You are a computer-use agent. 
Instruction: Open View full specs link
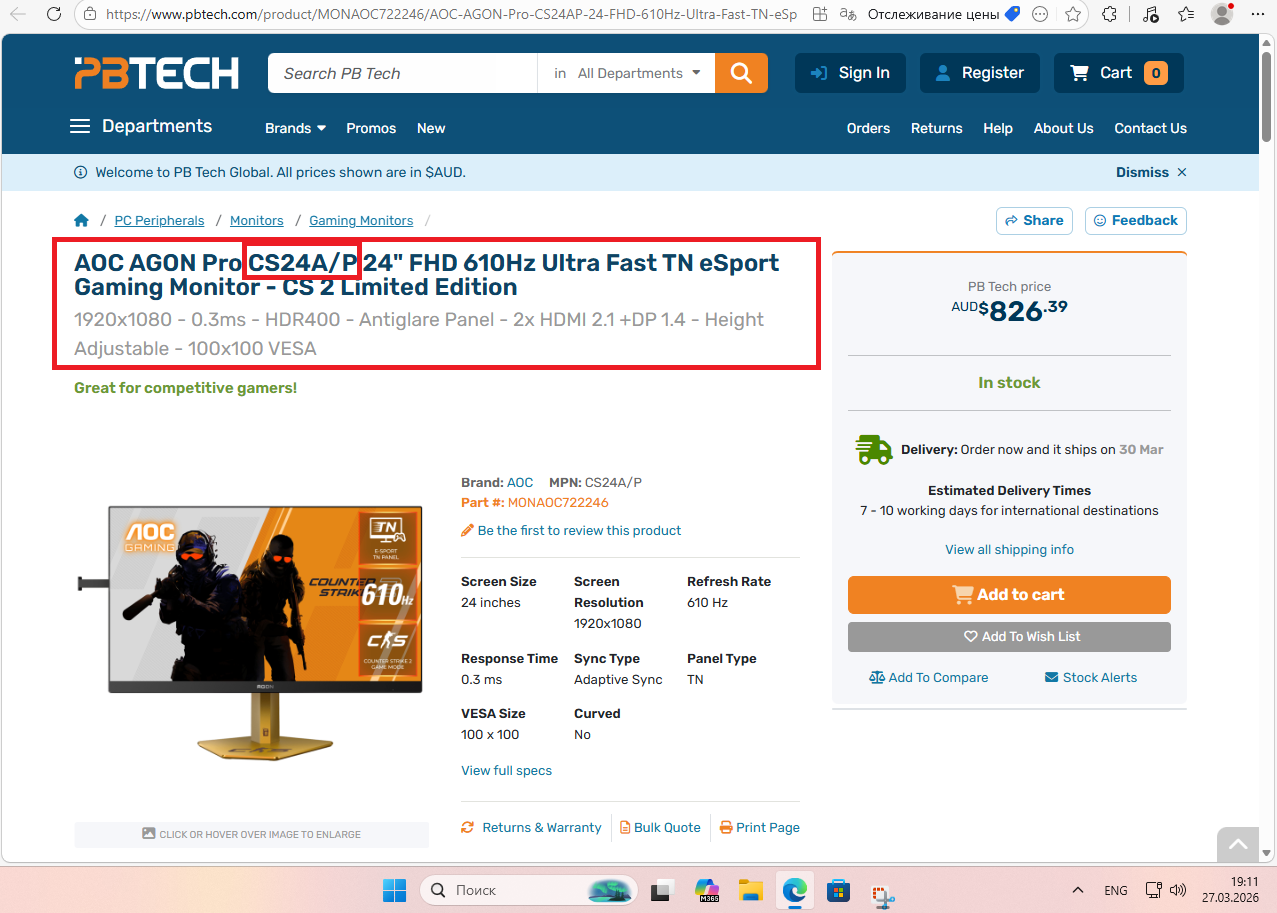pyautogui.click(x=506, y=770)
